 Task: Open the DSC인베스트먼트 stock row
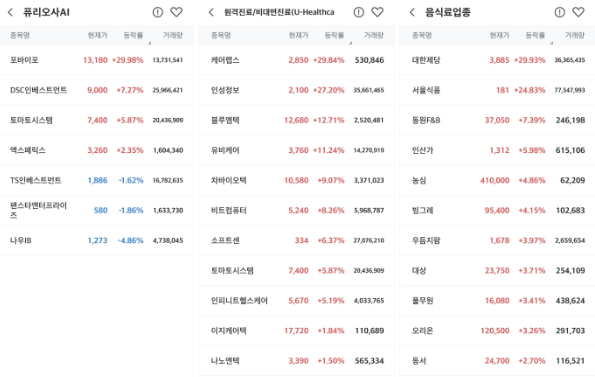tap(97, 90)
